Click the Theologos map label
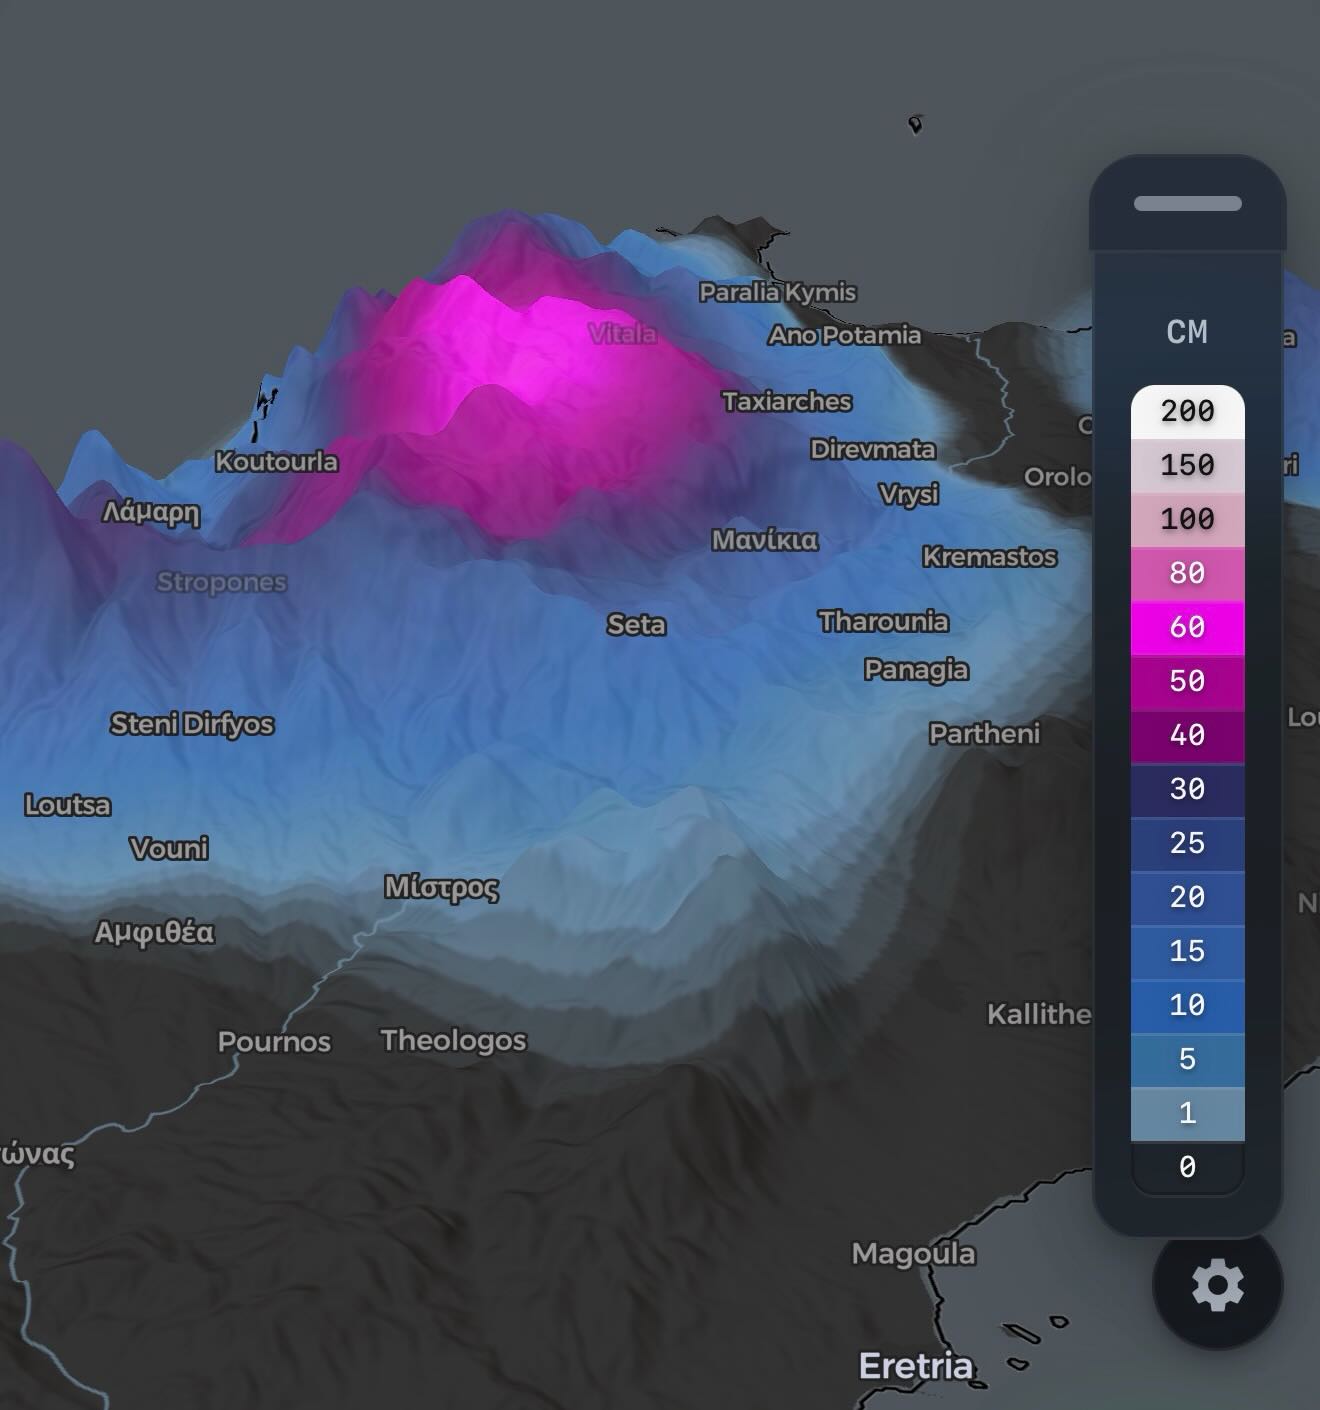1320x1410 pixels. click(453, 1040)
